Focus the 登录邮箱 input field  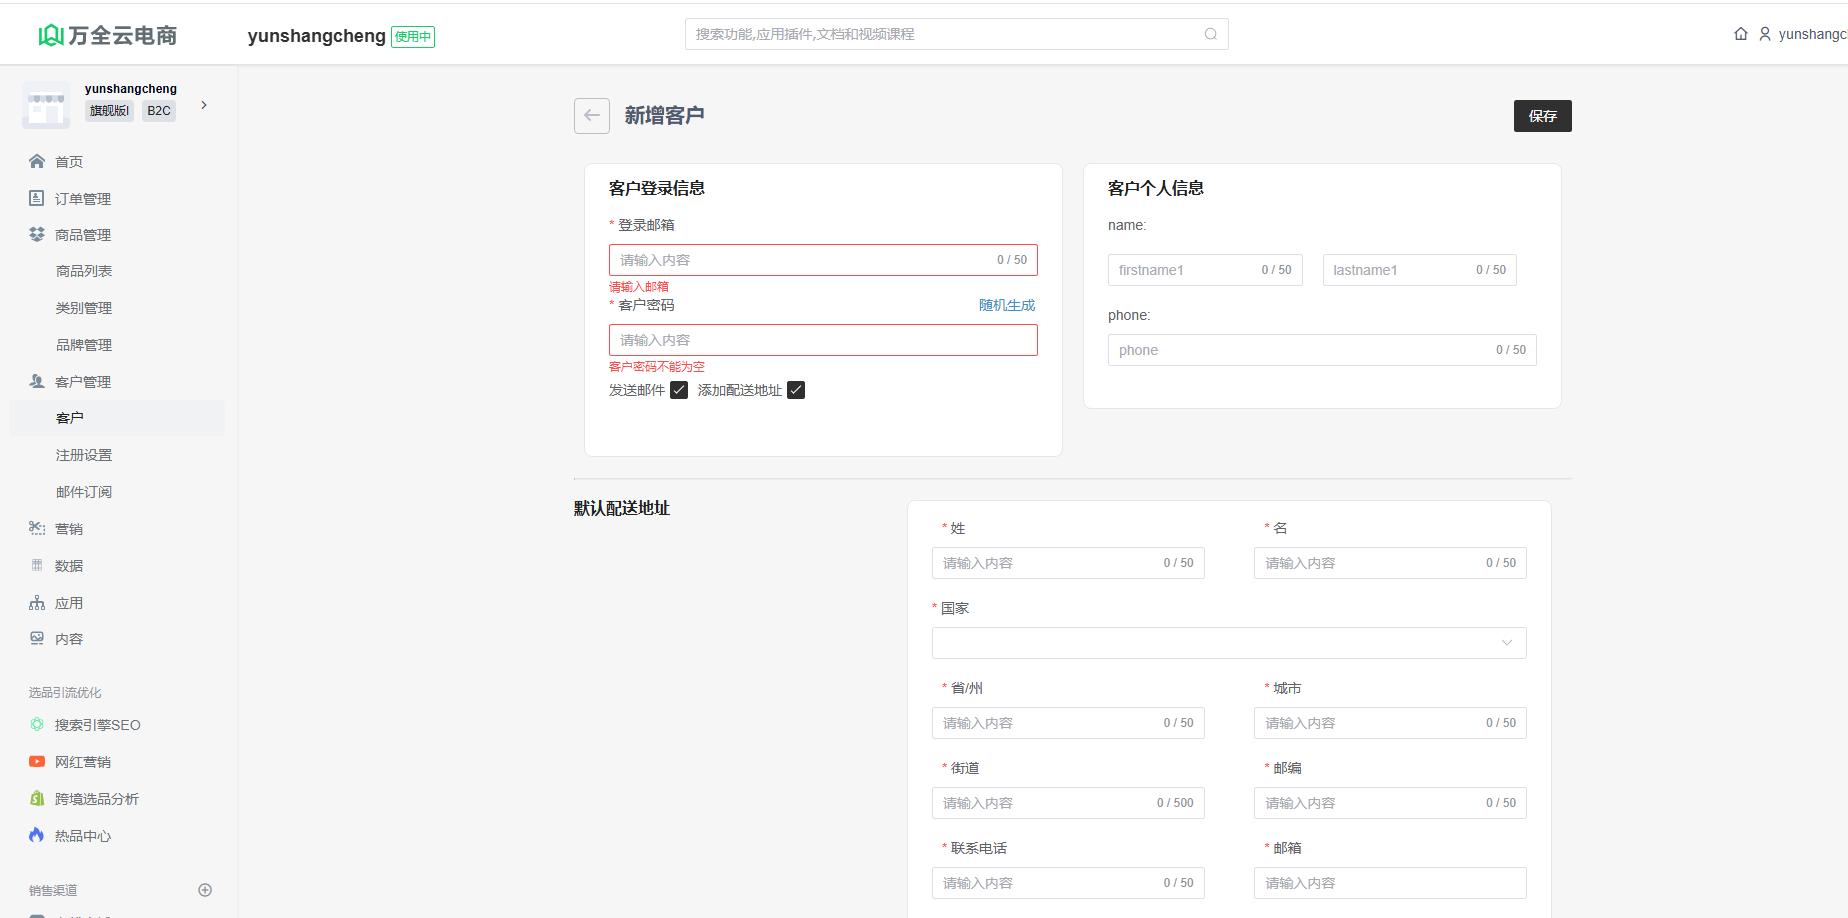click(800, 260)
